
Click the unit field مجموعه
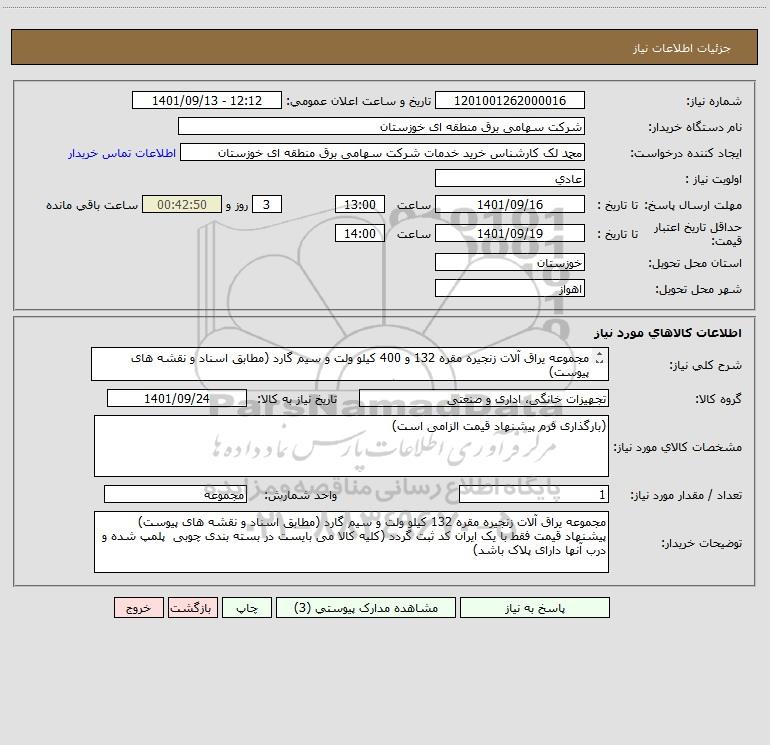pyautogui.click(x=175, y=495)
